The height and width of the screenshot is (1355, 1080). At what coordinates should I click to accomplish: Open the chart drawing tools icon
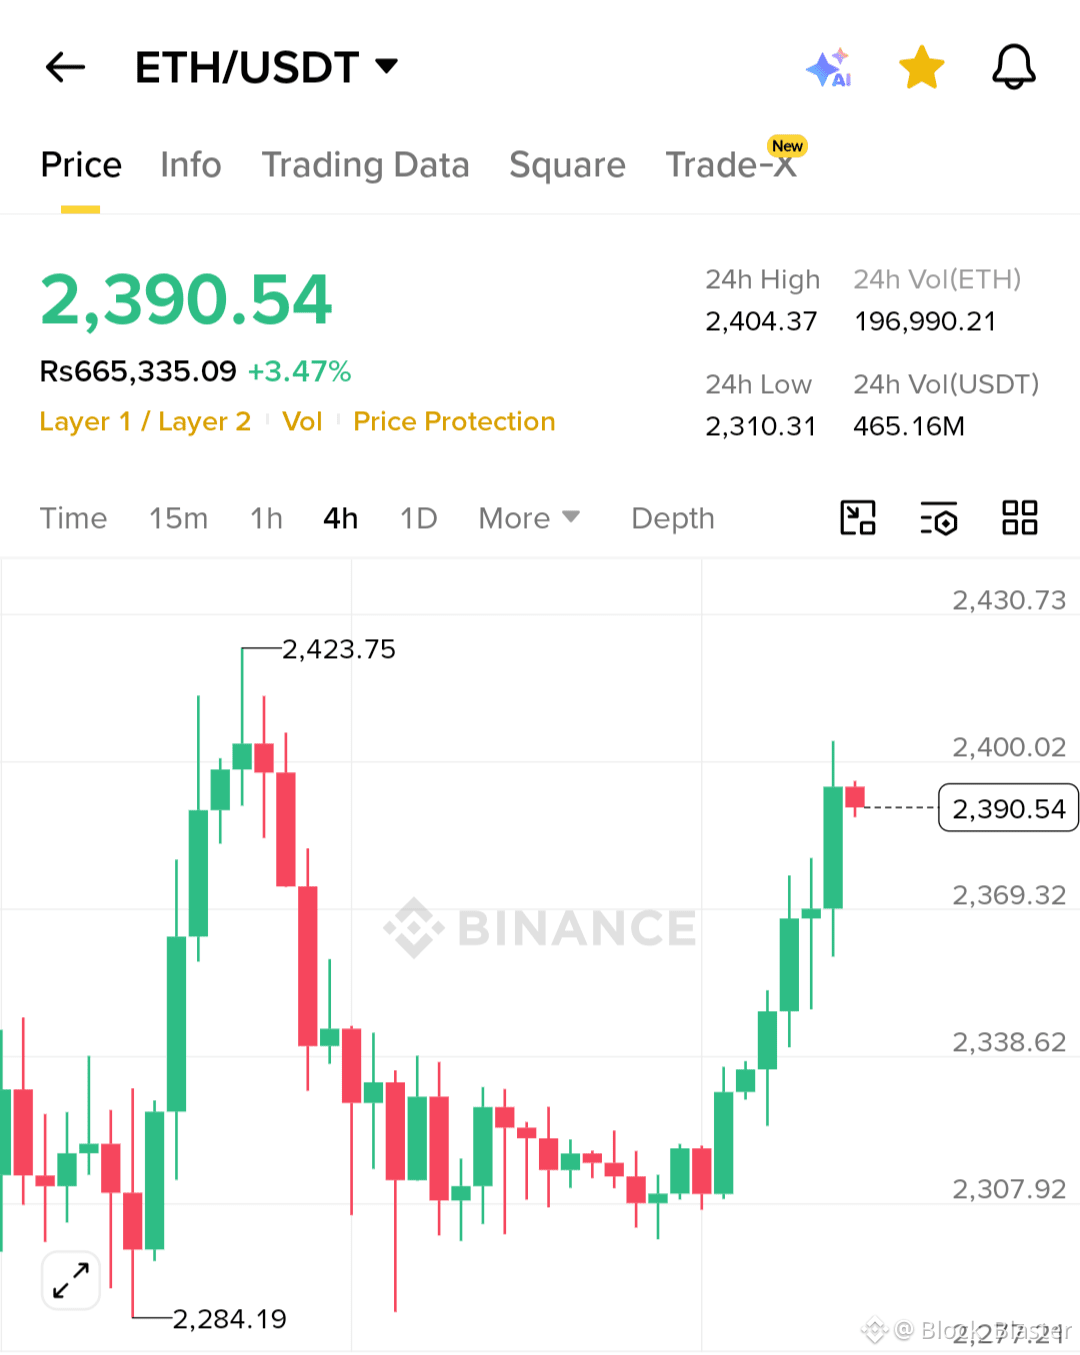click(x=858, y=518)
